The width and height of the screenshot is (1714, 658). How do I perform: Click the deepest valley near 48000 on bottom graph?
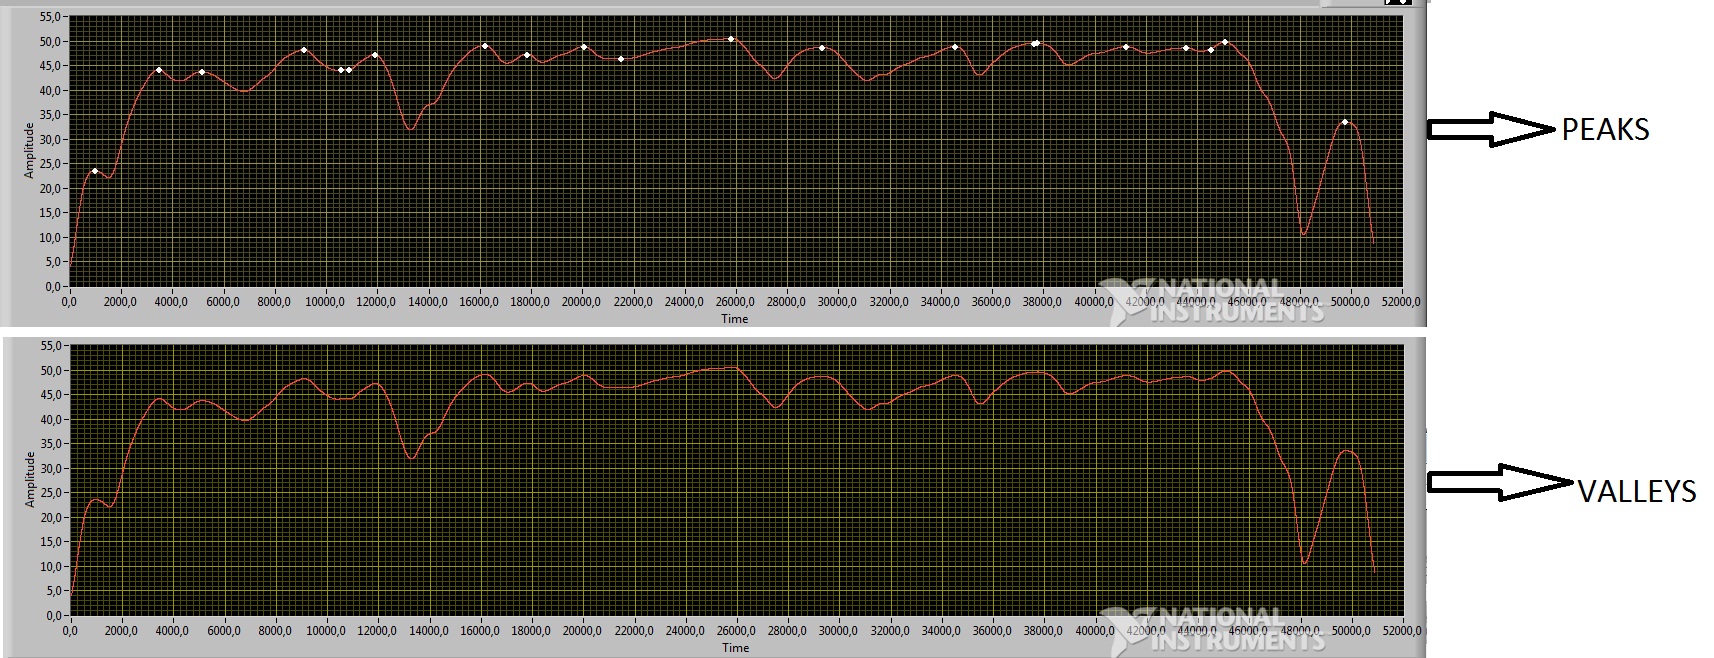(x=1304, y=563)
